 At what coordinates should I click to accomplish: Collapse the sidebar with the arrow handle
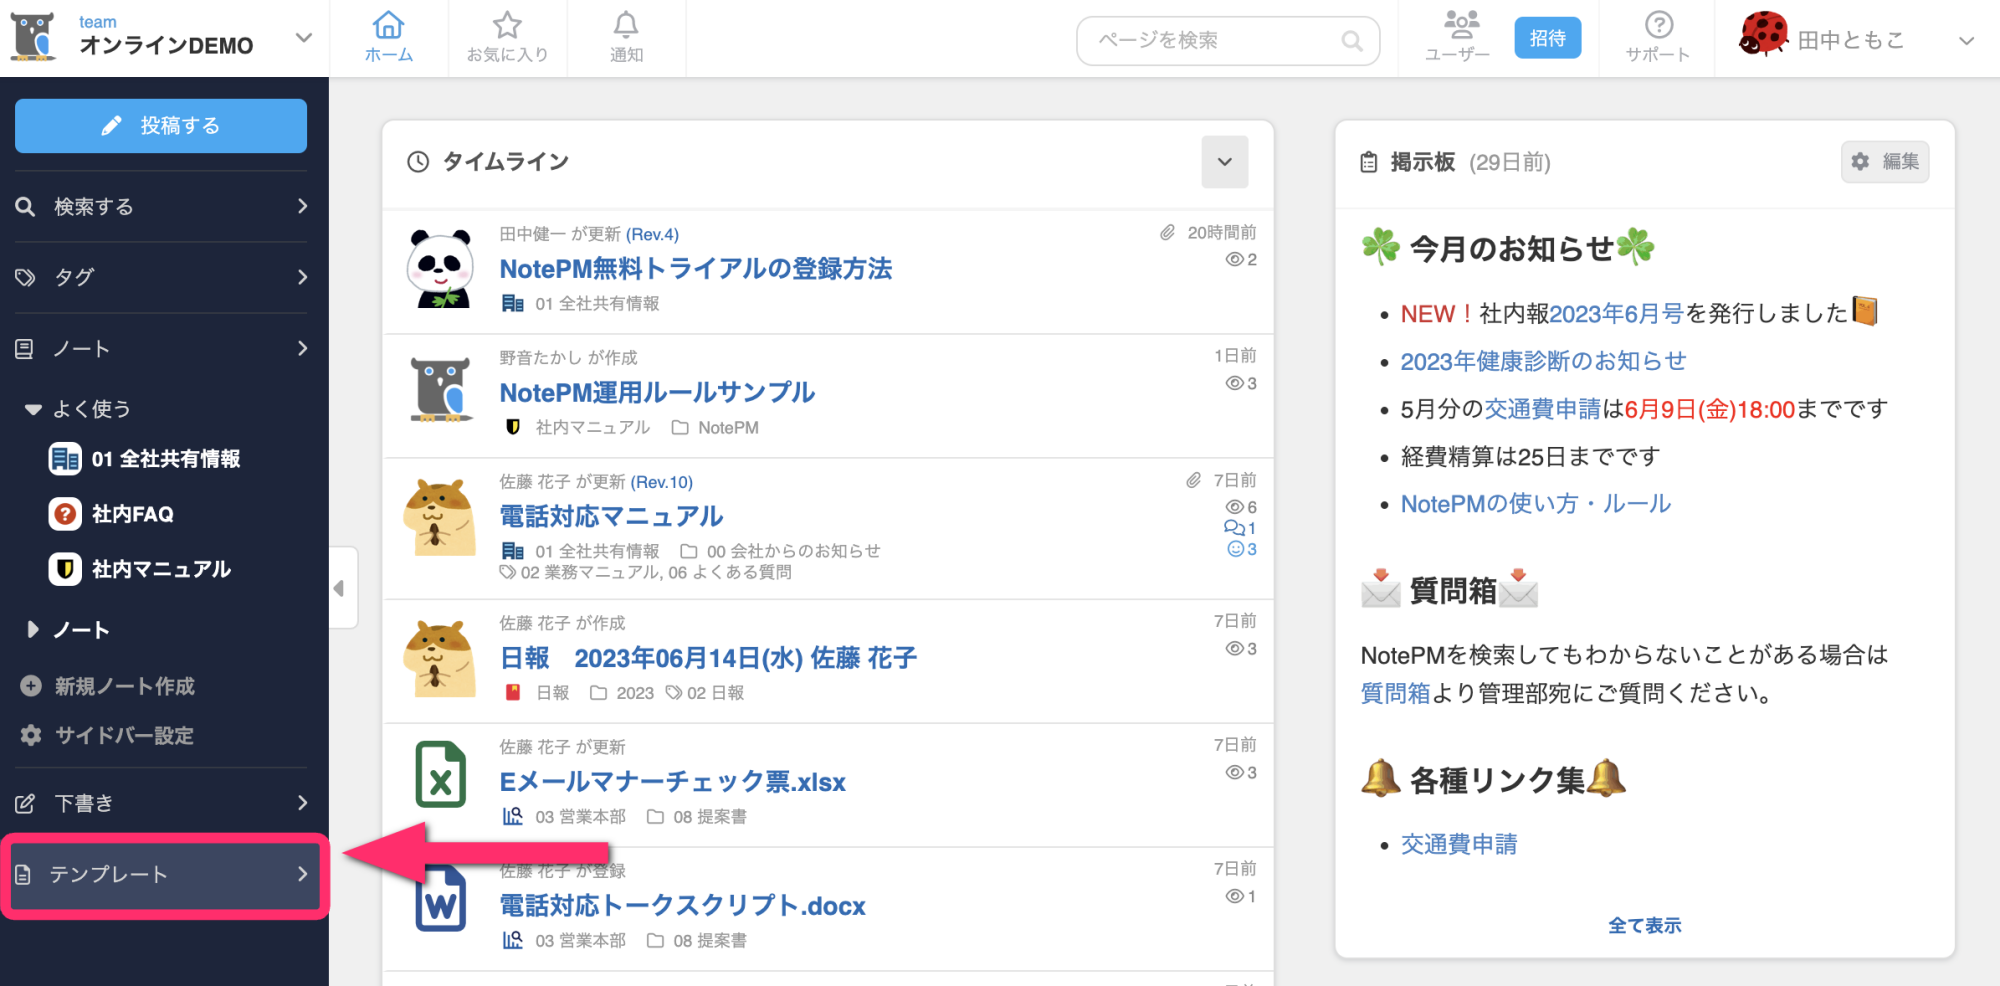[x=340, y=588]
